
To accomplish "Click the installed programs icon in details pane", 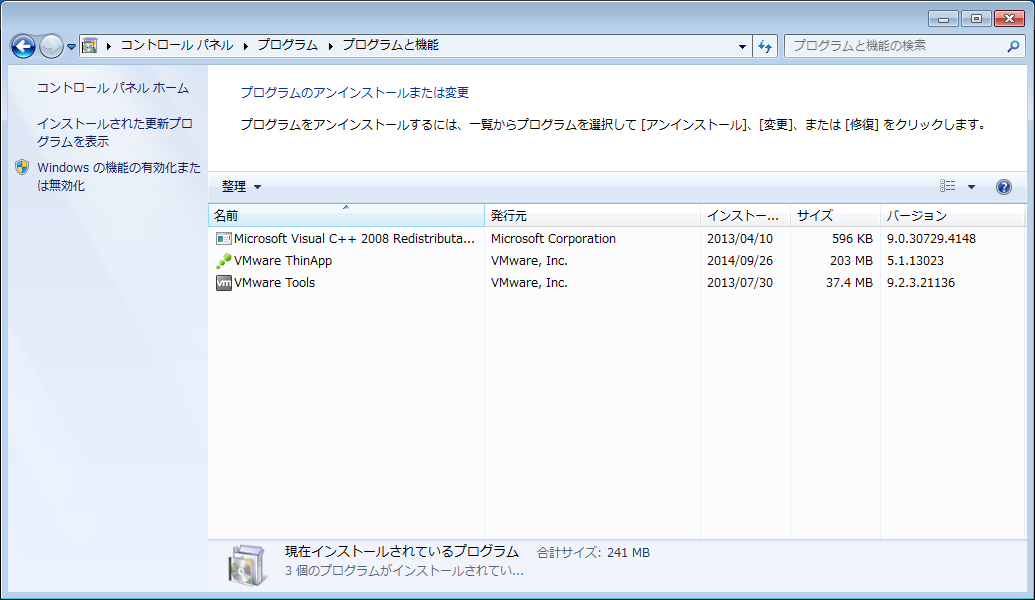I will click(248, 565).
